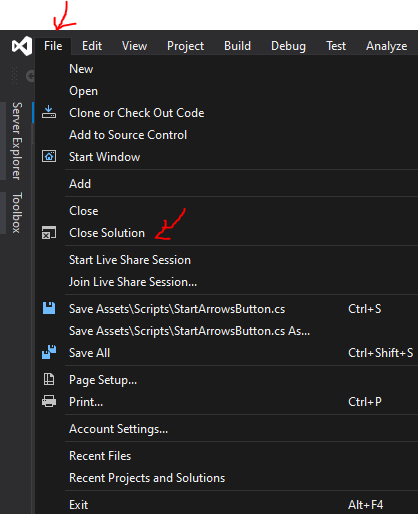Click the Page Setup icon
This screenshot has width=418, height=514.
coord(49,379)
